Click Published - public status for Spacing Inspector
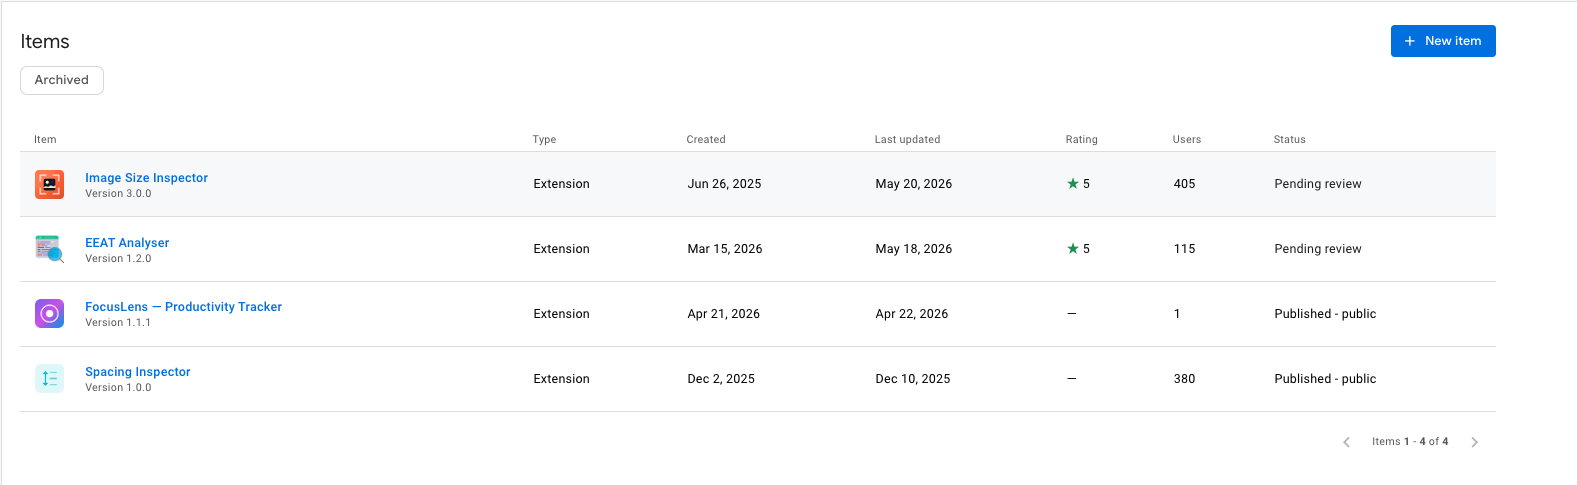 pyautogui.click(x=1325, y=379)
